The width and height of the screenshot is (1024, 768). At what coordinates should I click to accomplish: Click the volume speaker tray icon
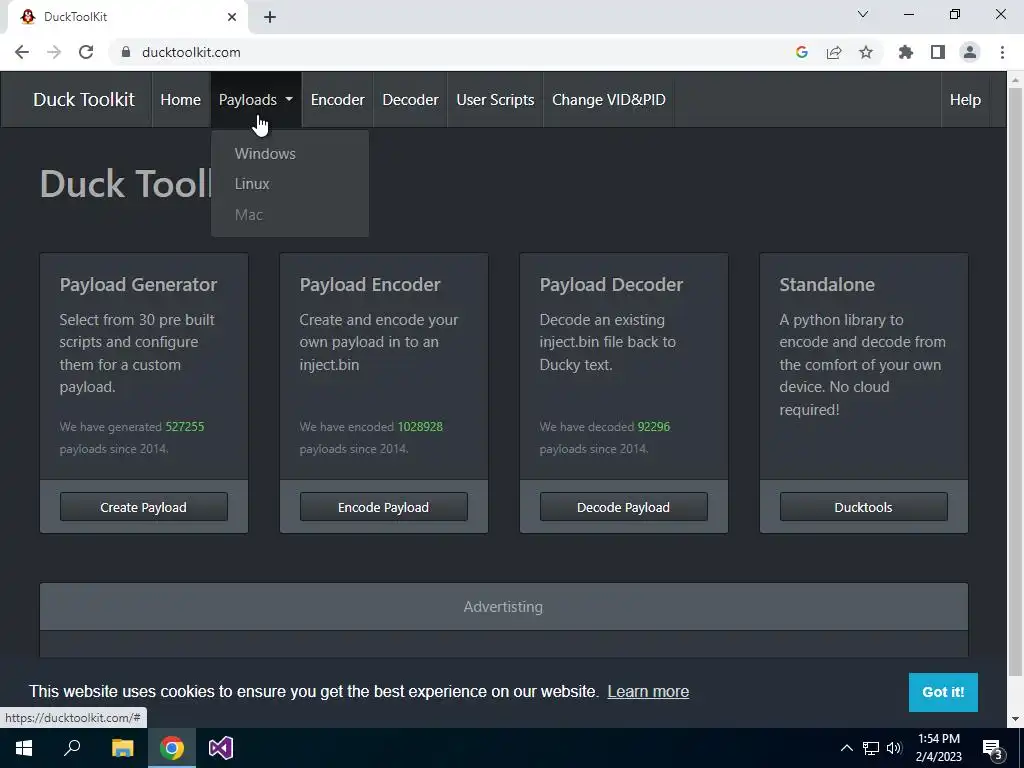tap(894, 748)
